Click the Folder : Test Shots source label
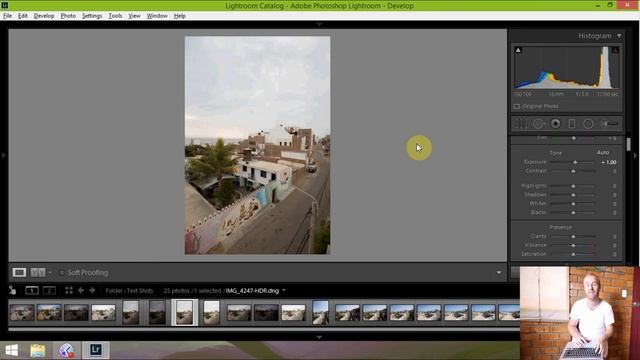Screen dimensions: 640x360 coord(129,291)
